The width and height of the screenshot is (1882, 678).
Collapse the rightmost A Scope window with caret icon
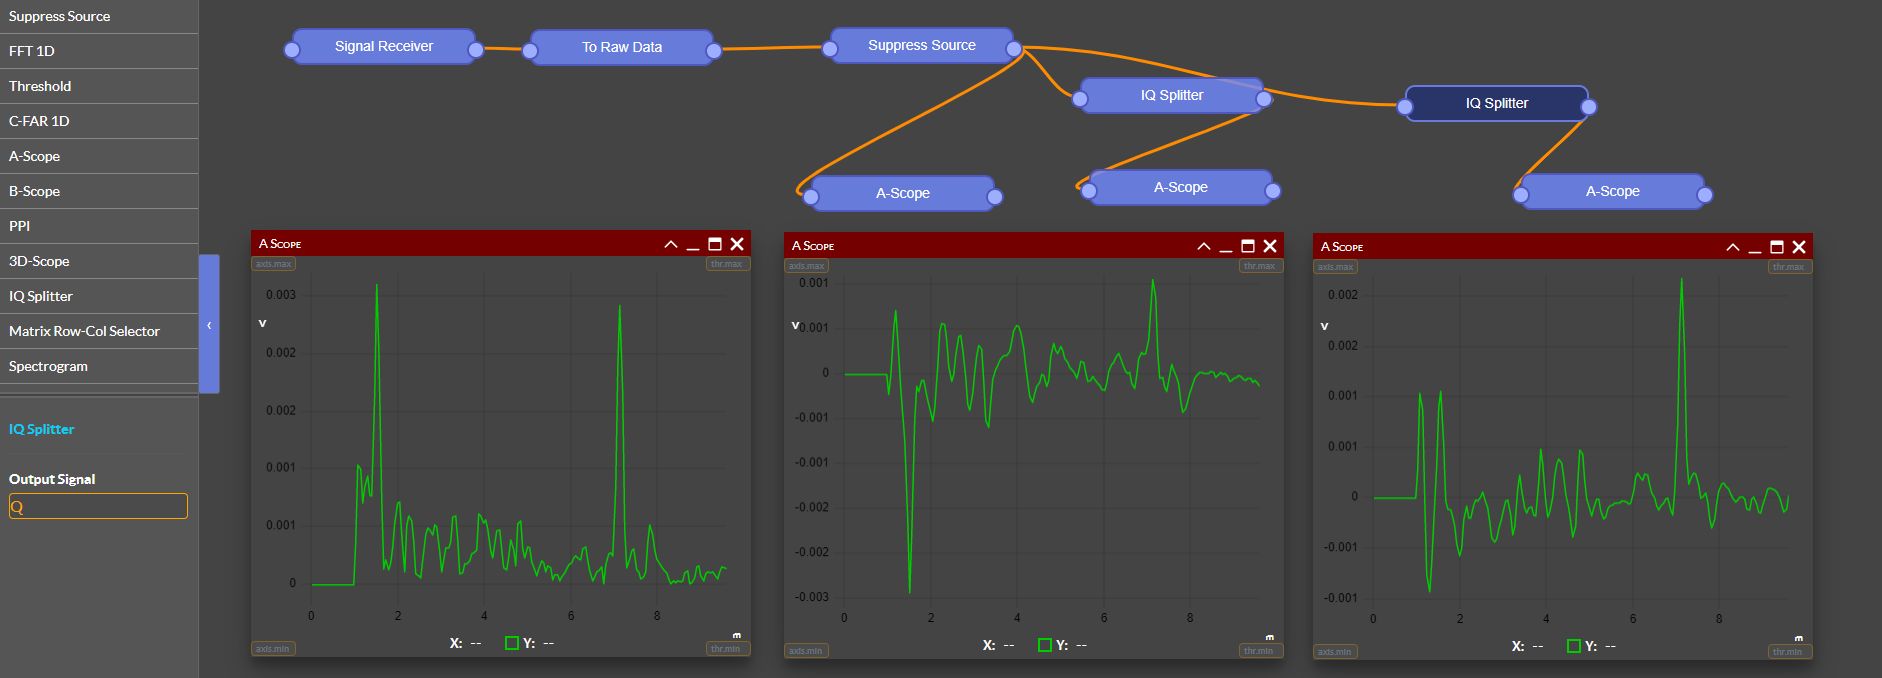pyautogui.click(x=1732, y=247)
